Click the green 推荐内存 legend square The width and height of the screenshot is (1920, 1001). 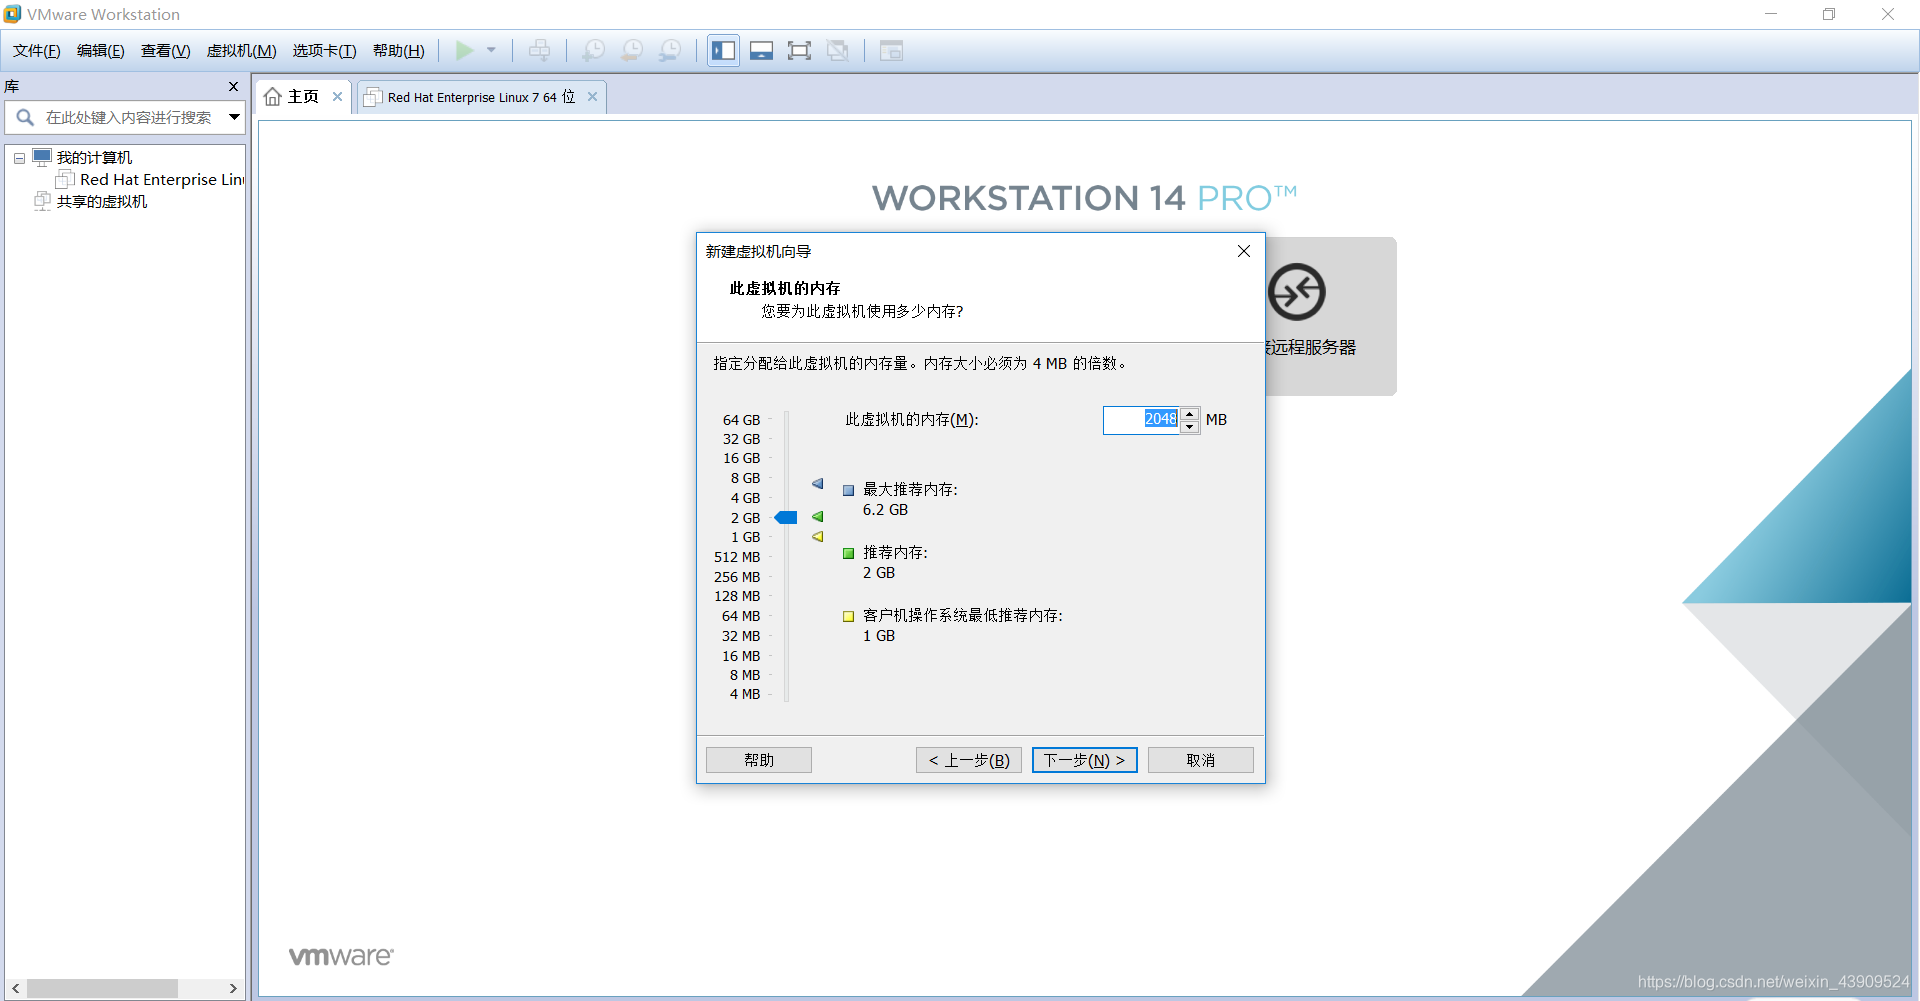tap(848, 554)
